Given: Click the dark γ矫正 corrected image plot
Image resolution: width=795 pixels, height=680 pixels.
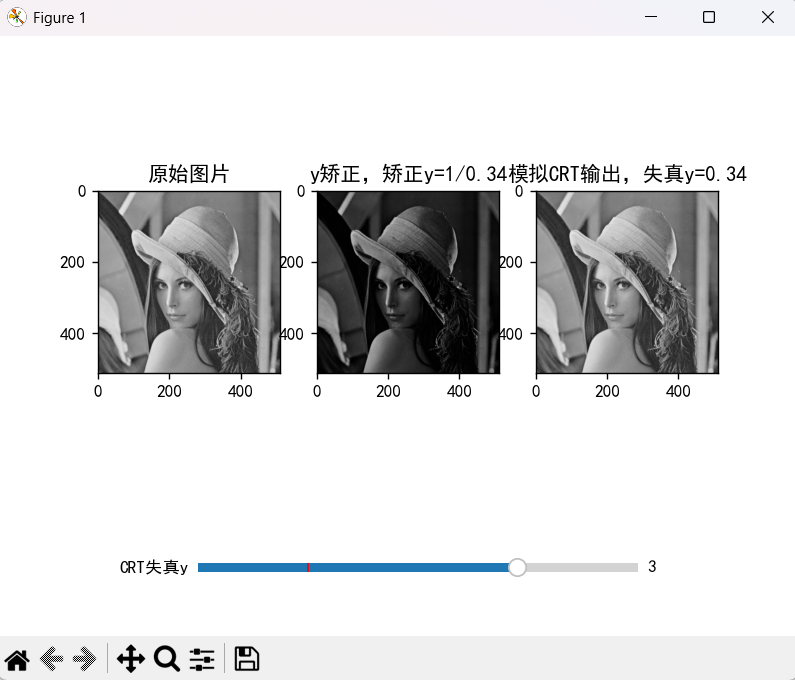Looking at the screenshot, I should (x=408, y=282).
